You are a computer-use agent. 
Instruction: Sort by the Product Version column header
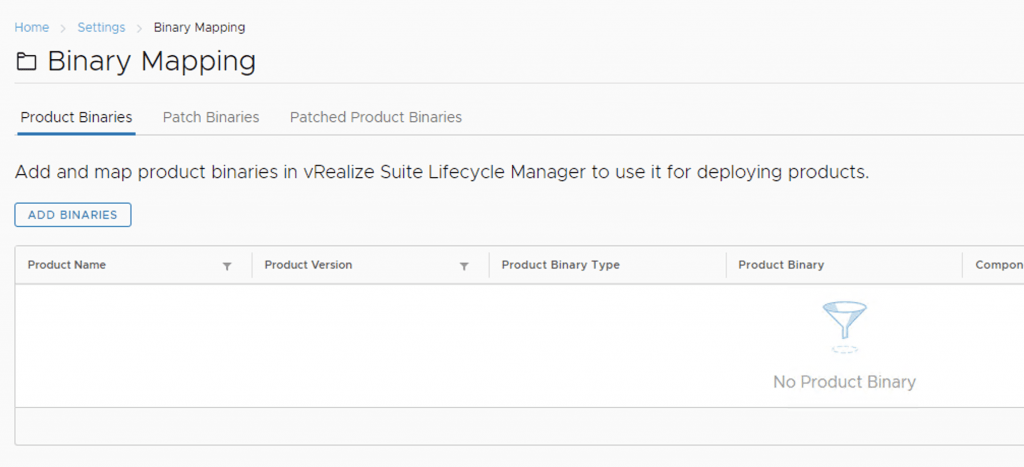(x=308, y=265)
